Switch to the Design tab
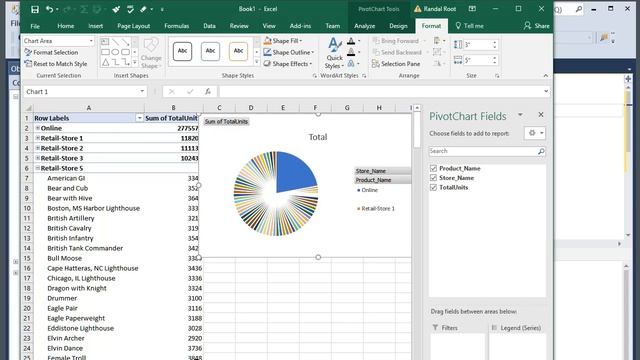 (398, 26)
